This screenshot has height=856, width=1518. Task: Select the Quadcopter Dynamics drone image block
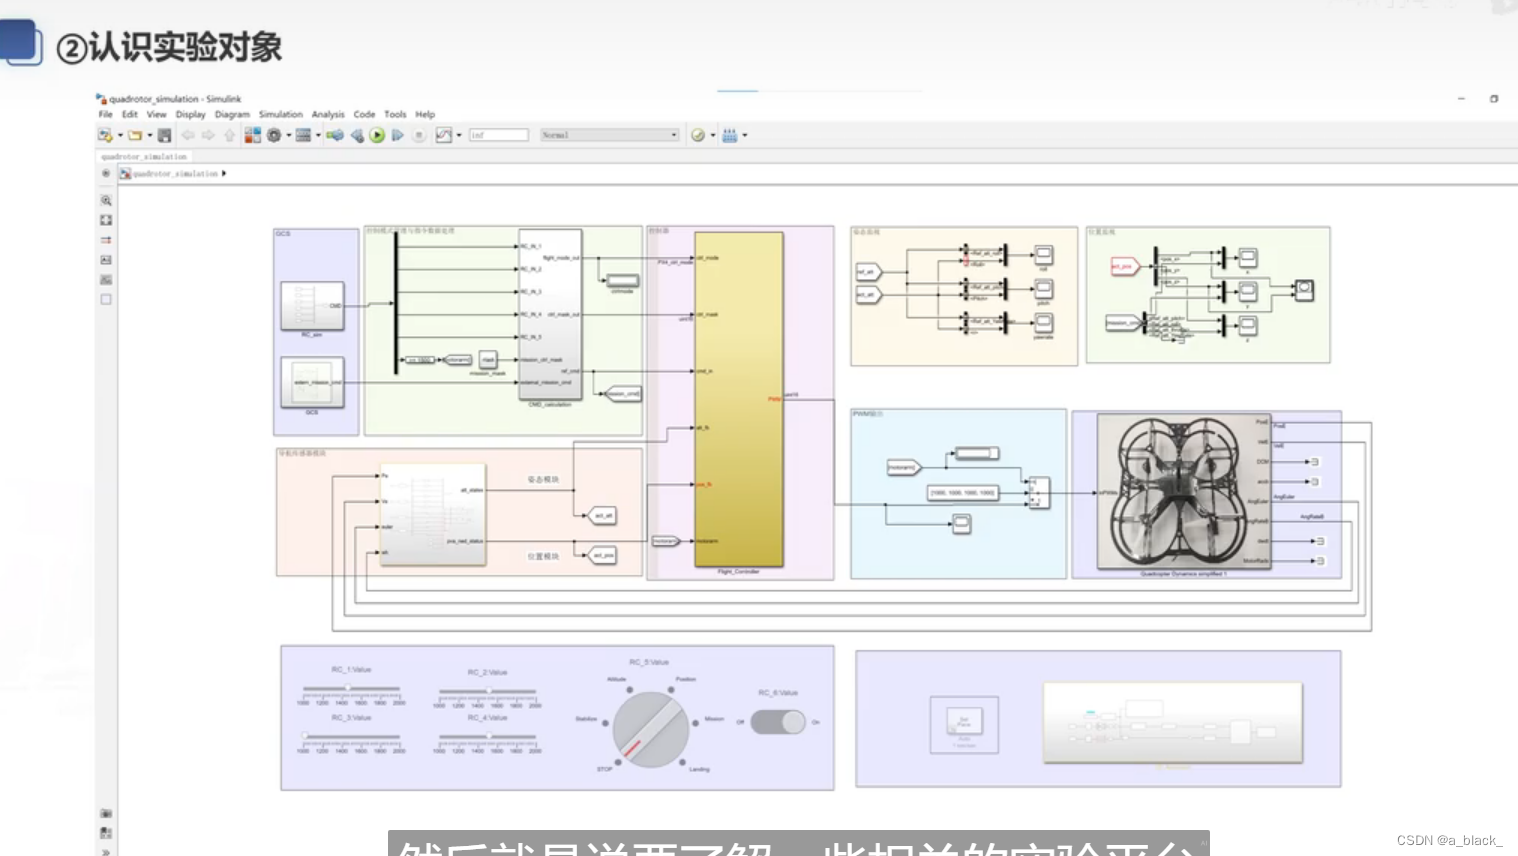click(1184, 492)
